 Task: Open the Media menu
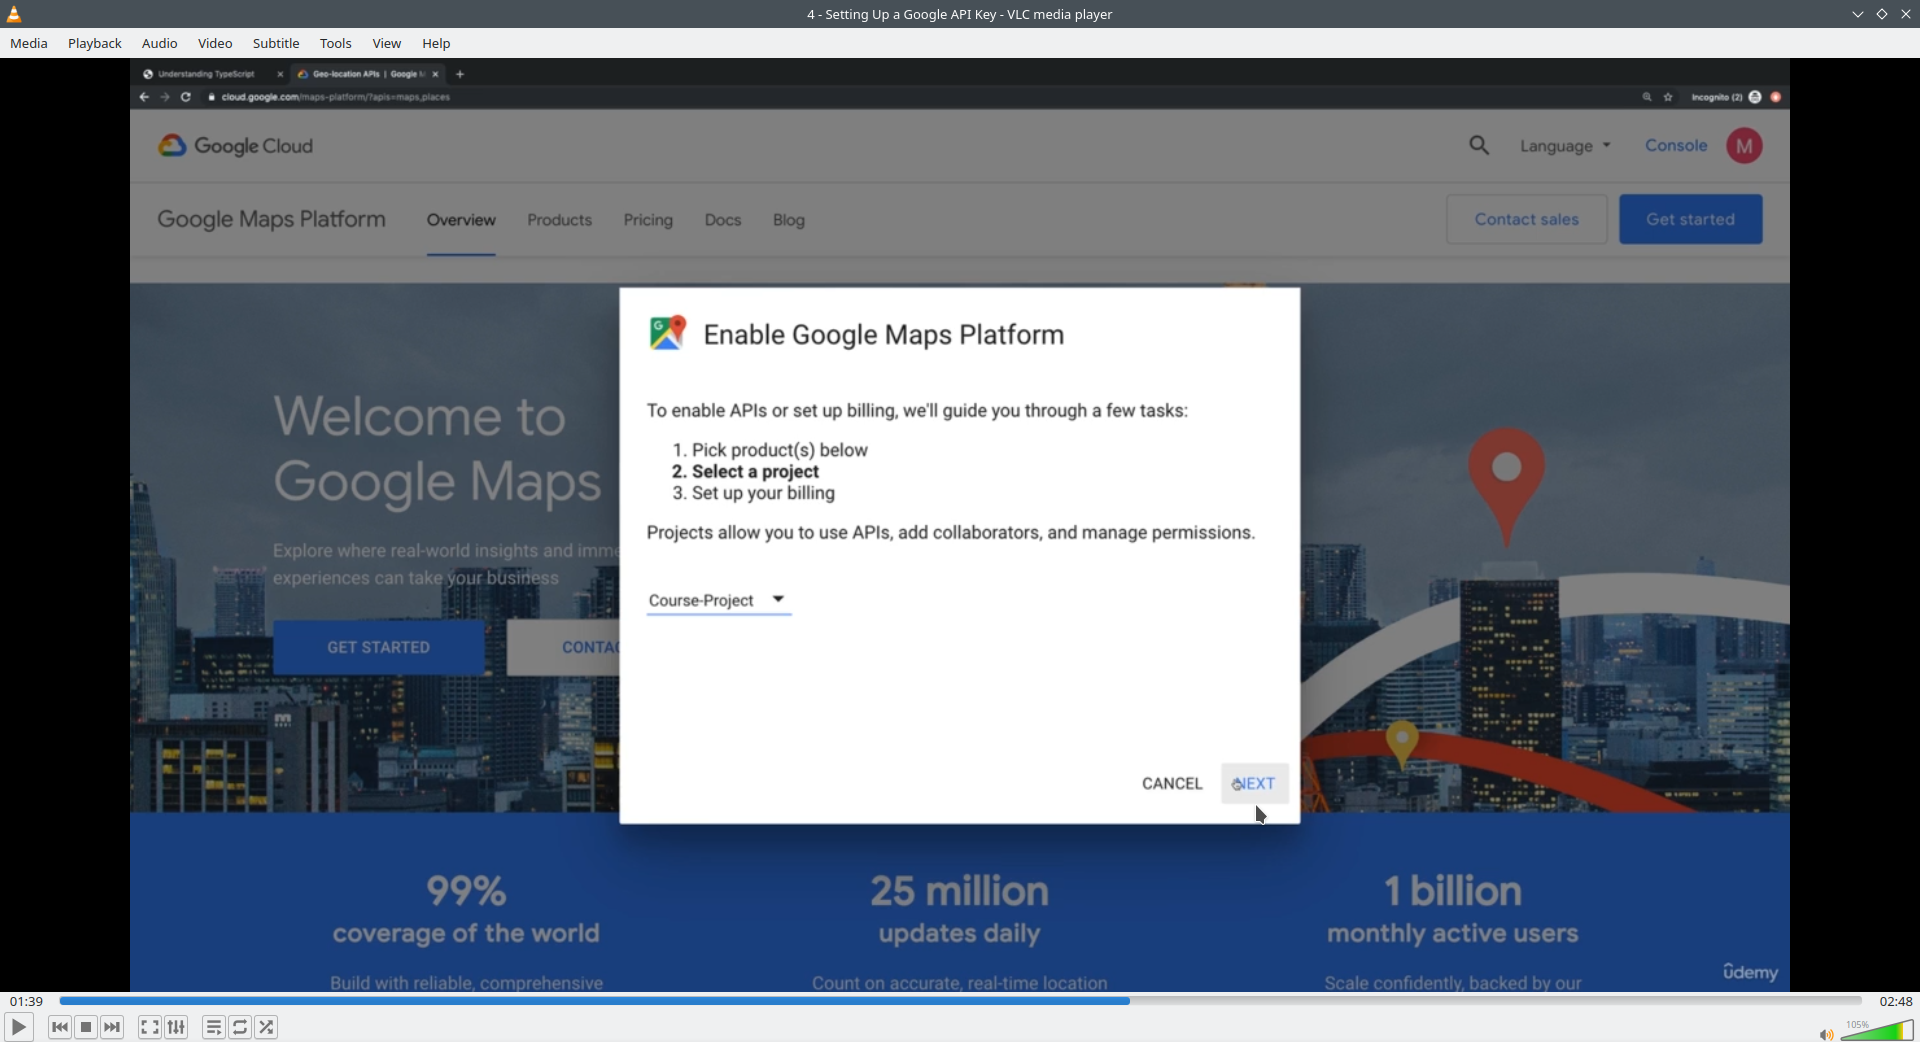tap(29, 43)
